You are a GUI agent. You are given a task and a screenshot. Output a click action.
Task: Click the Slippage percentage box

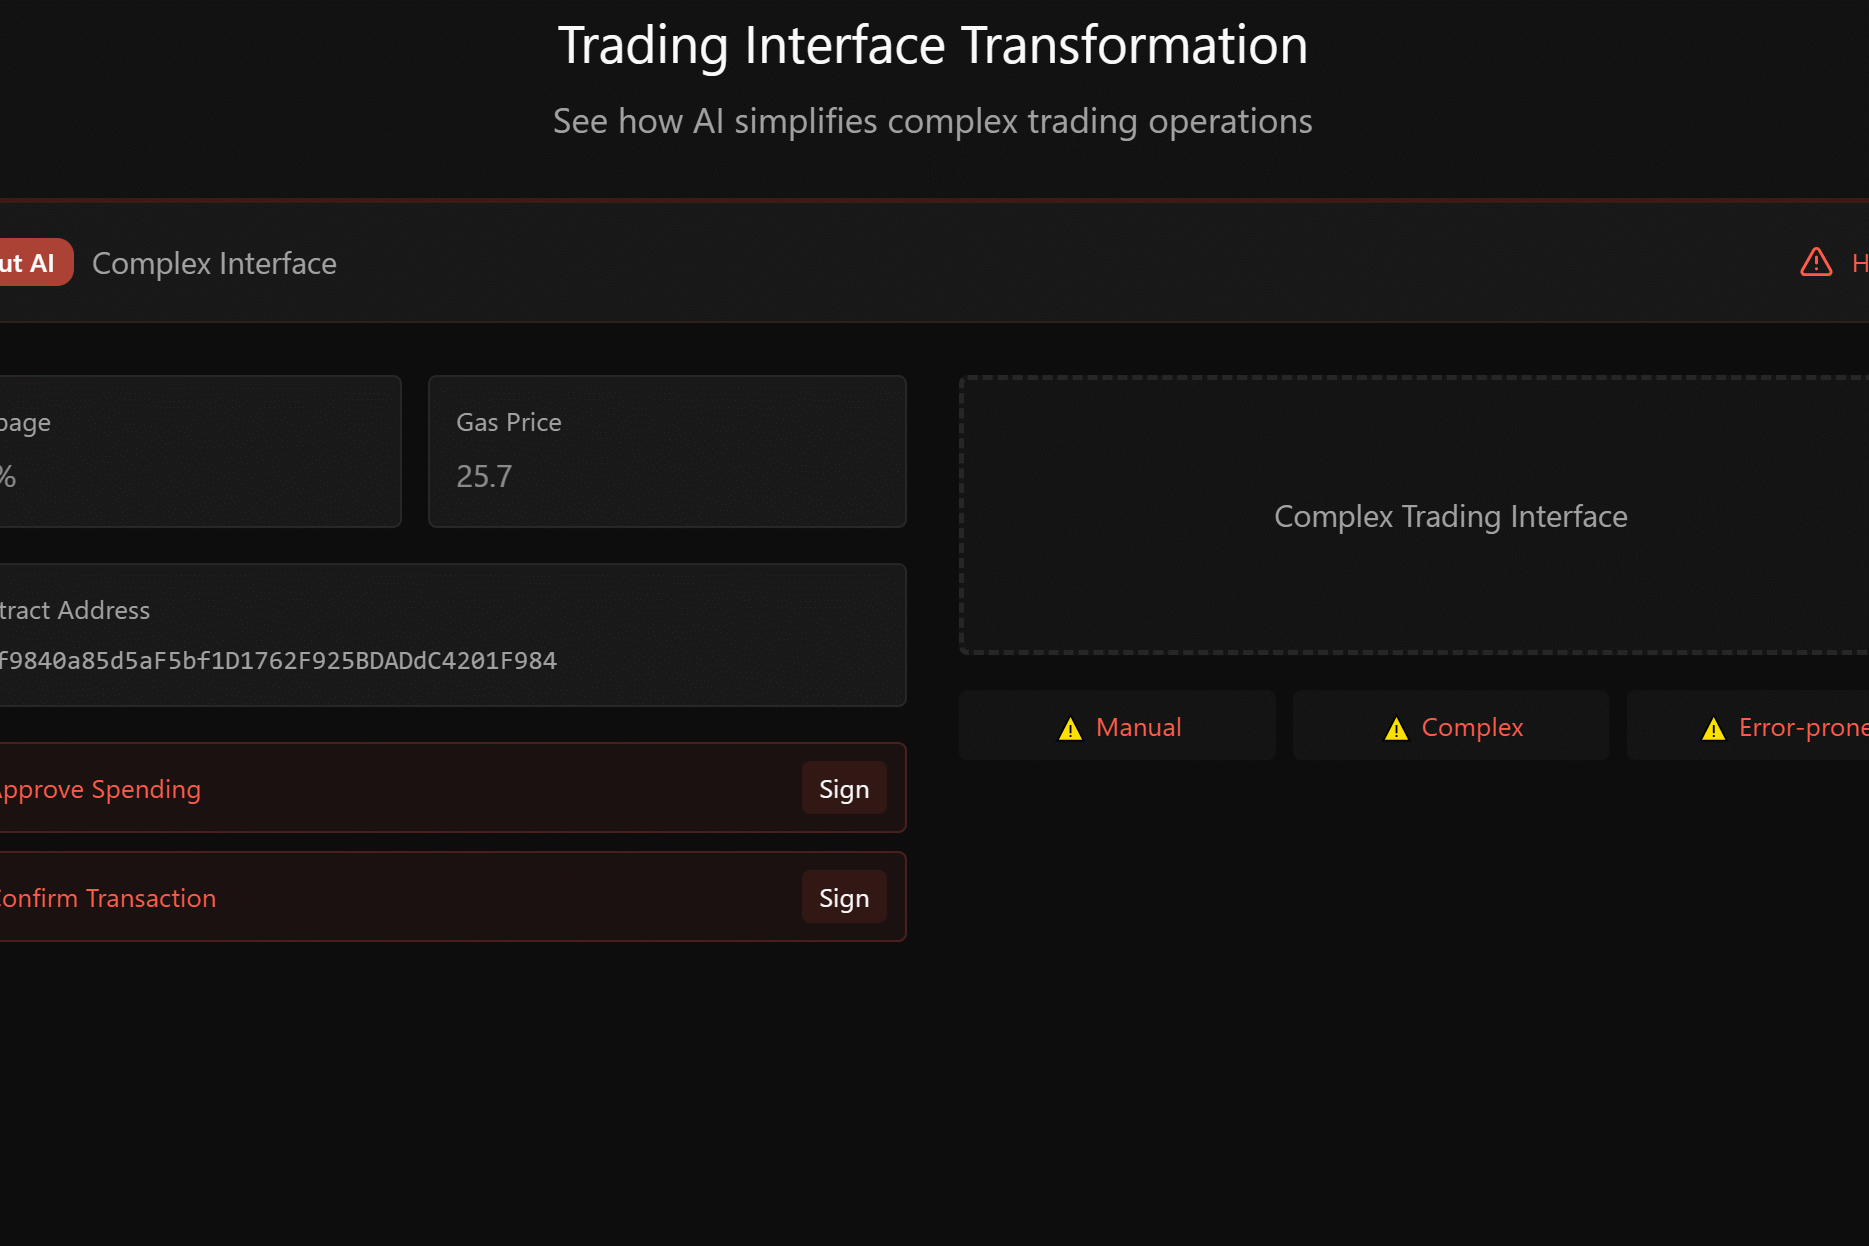click(x=195, y=451)
